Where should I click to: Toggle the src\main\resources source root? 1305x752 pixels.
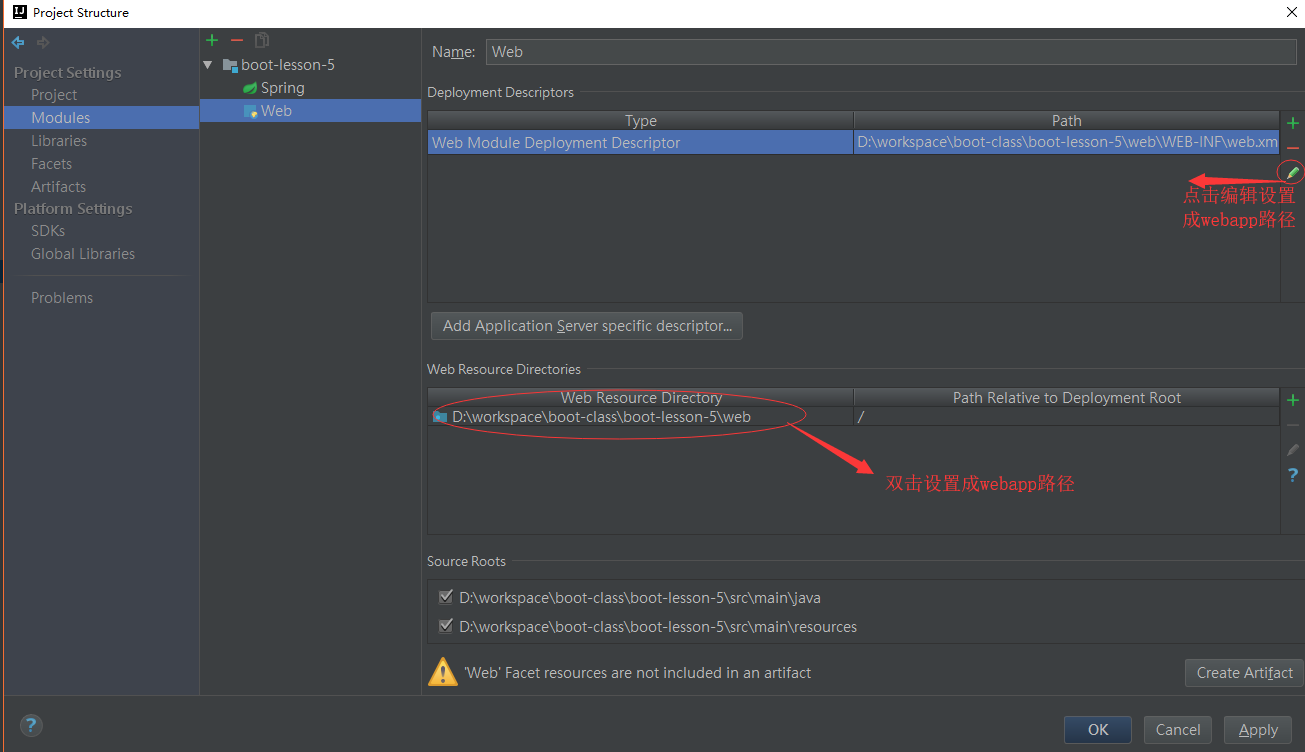(446, 626)
